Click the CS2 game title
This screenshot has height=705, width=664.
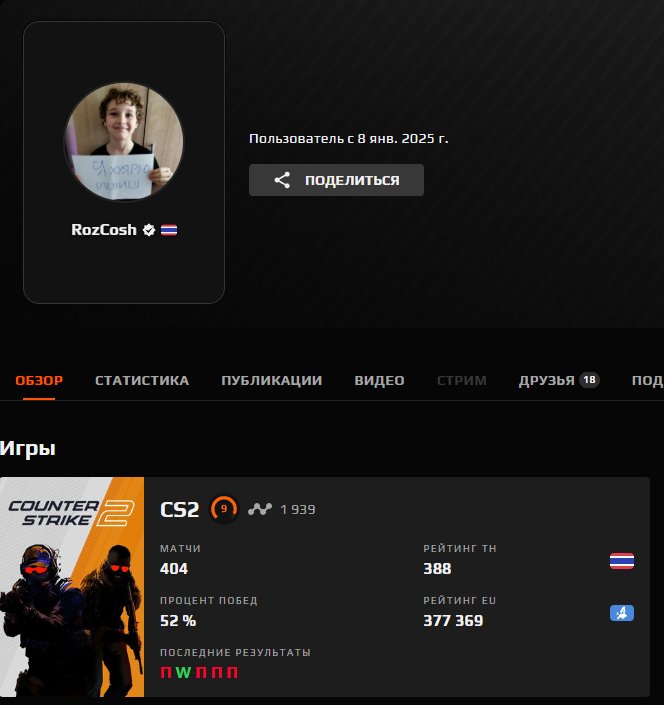[180, 510]
